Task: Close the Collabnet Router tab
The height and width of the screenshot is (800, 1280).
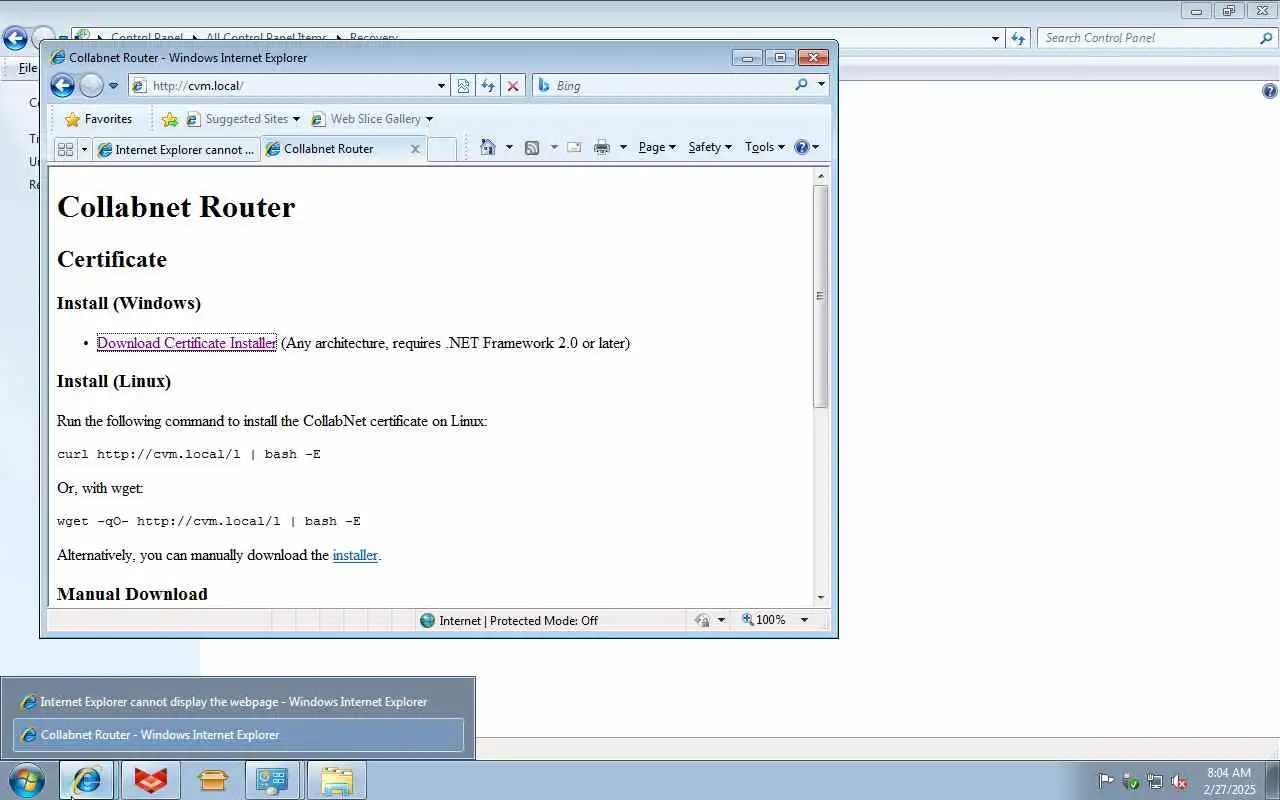Action: click(x=415, y=149)
